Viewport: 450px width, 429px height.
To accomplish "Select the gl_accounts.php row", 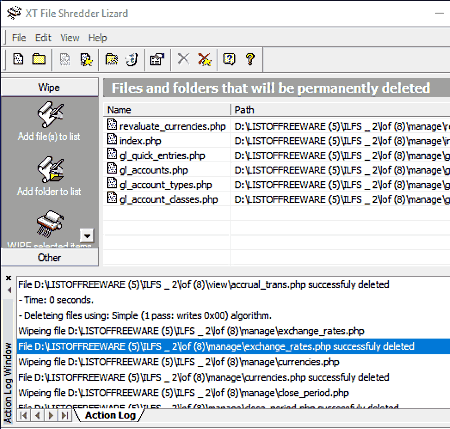I will tap(277, 170).
